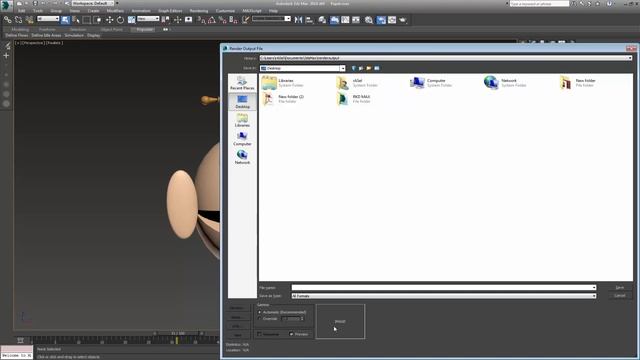Toggle the Spinner Snap button
The image size is (640, 360).
click(233, 20)
